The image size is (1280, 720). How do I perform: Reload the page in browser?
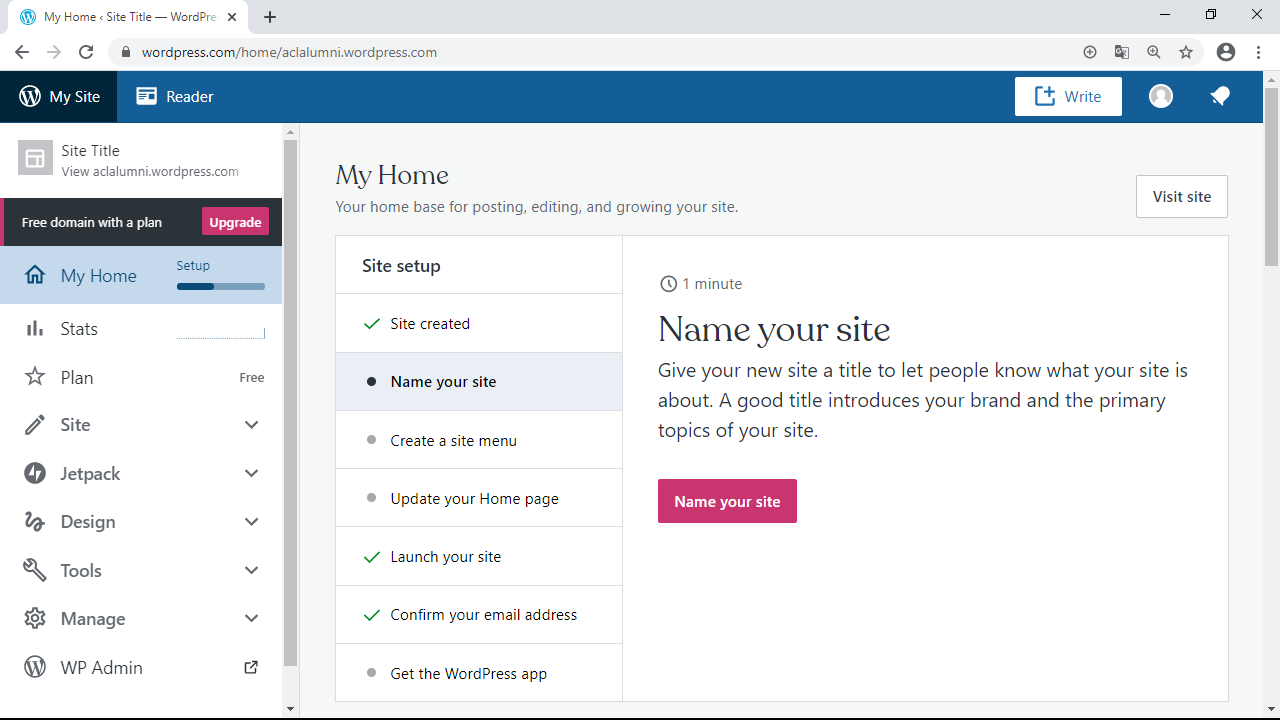pyautogui.click(x=86, y=52)
